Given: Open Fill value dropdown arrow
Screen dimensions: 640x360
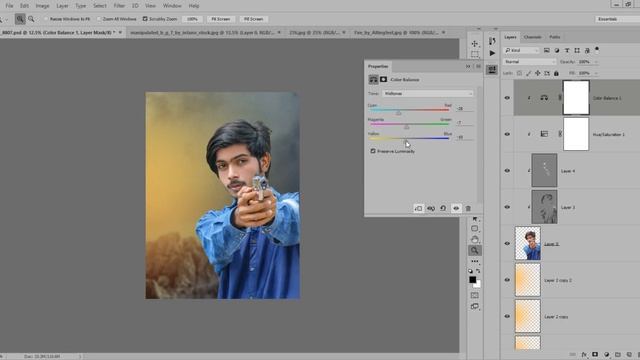Looking at the screenshot, I should click(x=596, y=73).
